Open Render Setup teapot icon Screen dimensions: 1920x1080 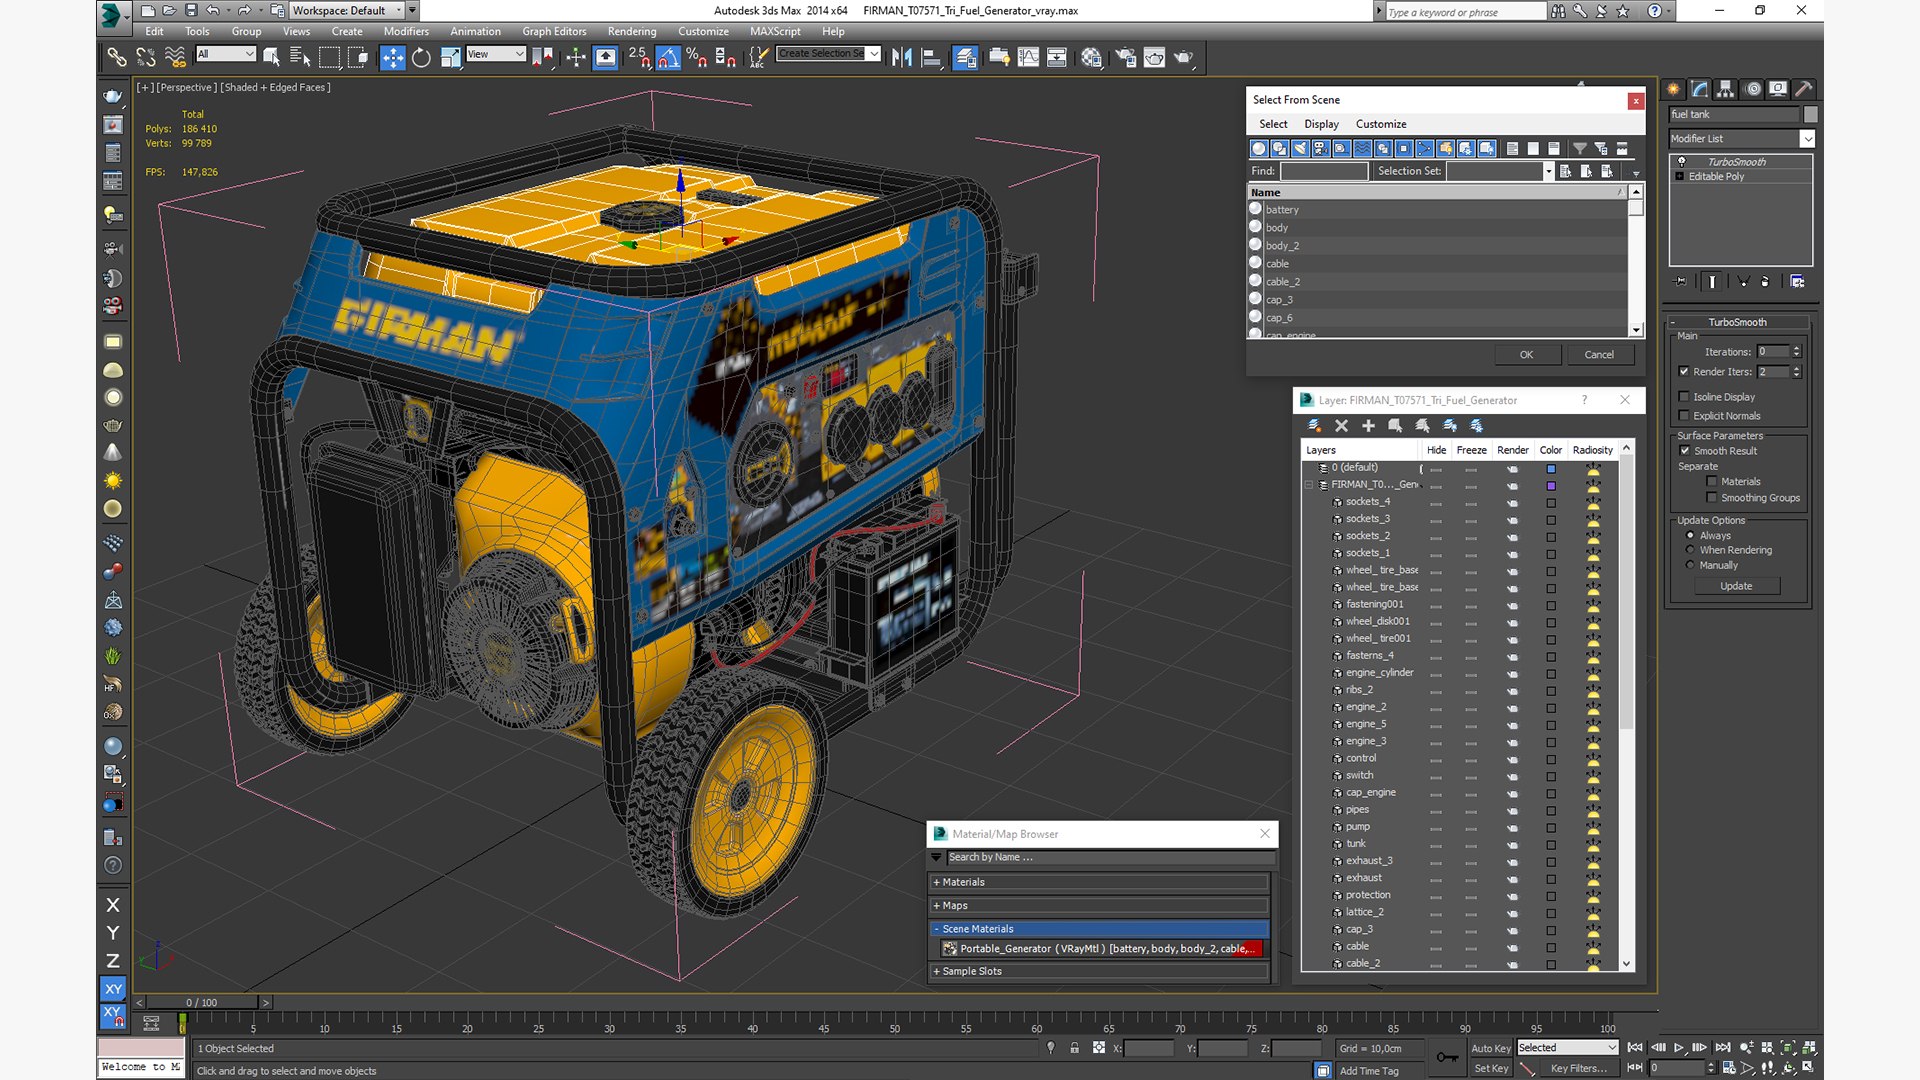[x=1125, y=57]
